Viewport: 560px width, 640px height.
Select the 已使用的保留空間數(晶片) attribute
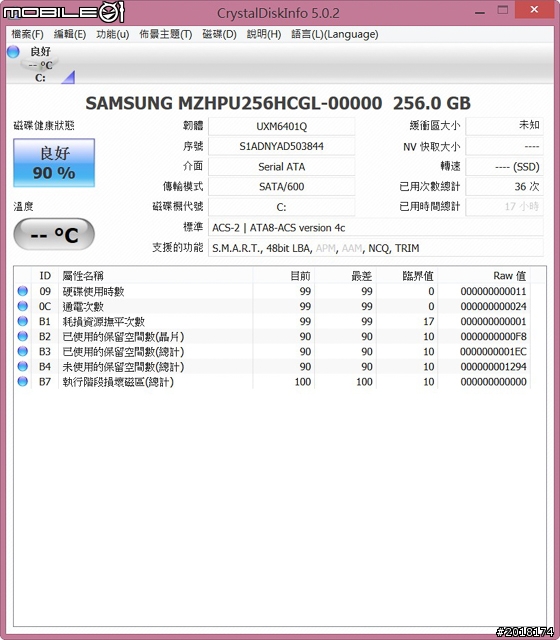[x=123, y=337]
